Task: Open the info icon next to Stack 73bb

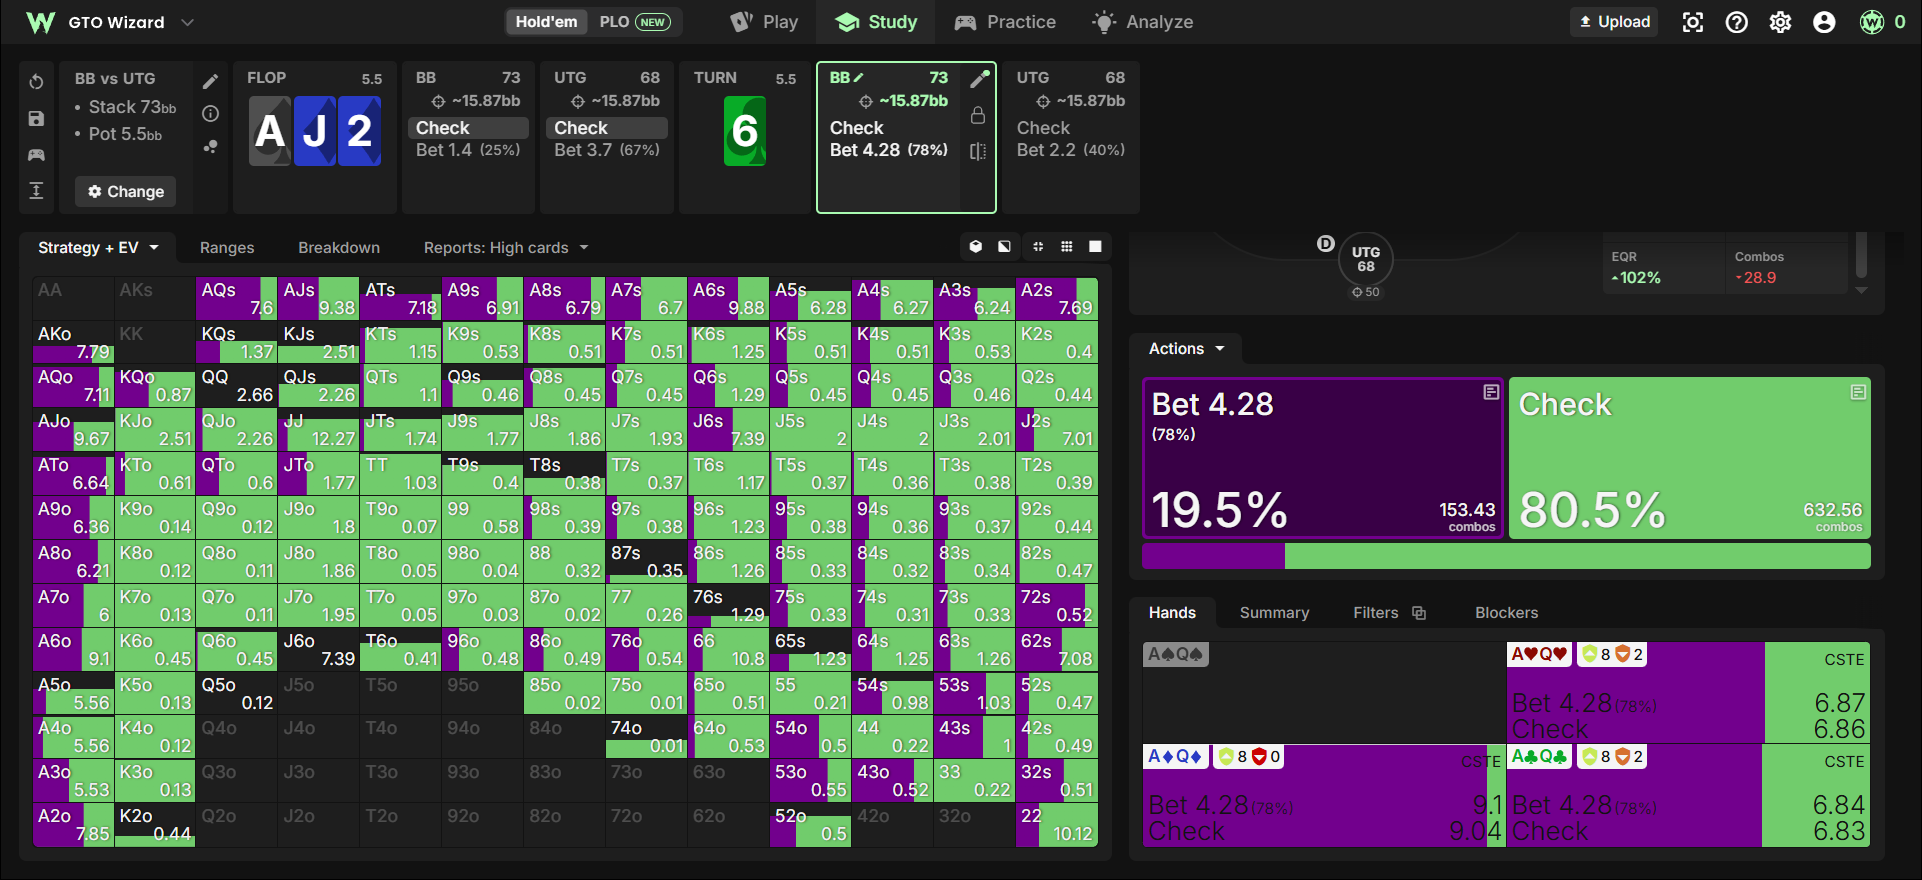Action: [210, 114]
